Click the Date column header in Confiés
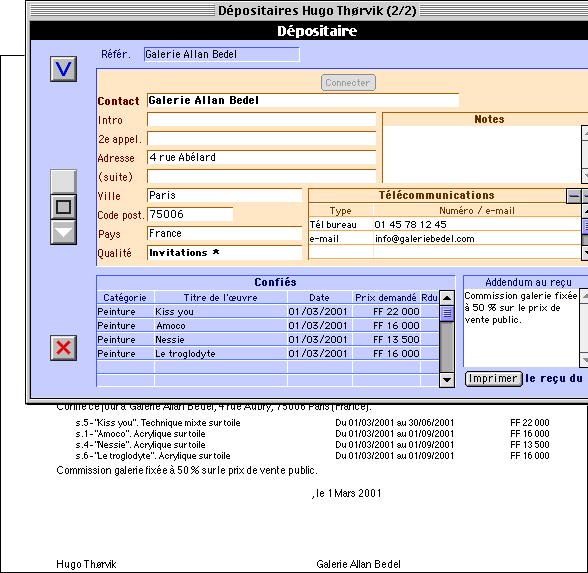Viewport: 588px width, 573px height. [320, 298]
